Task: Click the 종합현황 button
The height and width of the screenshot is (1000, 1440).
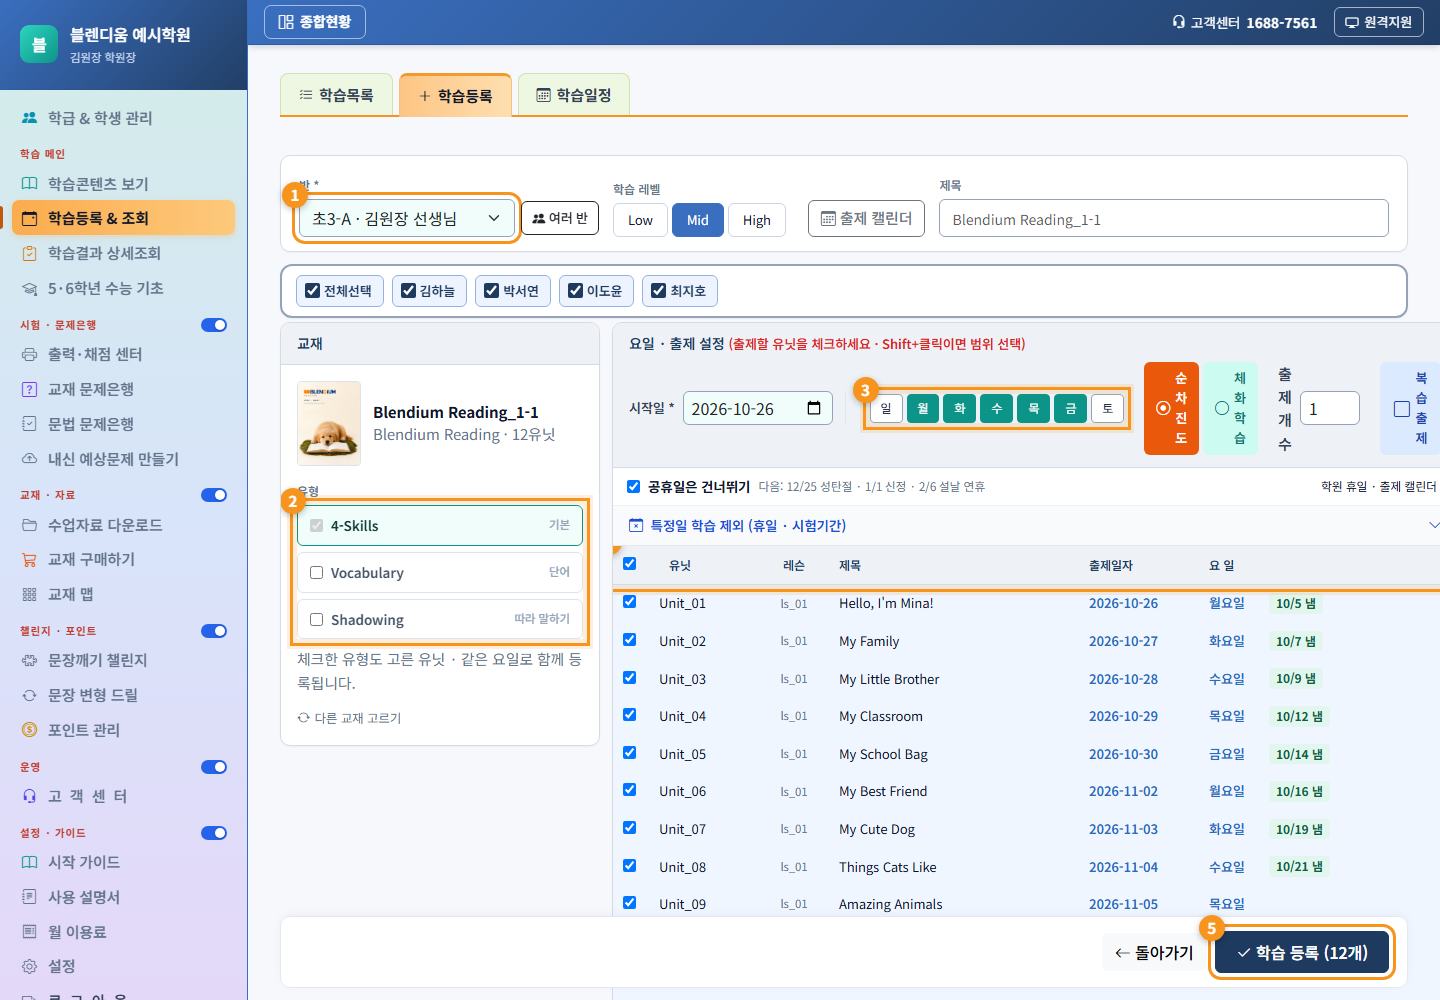Action: point(315,22)
